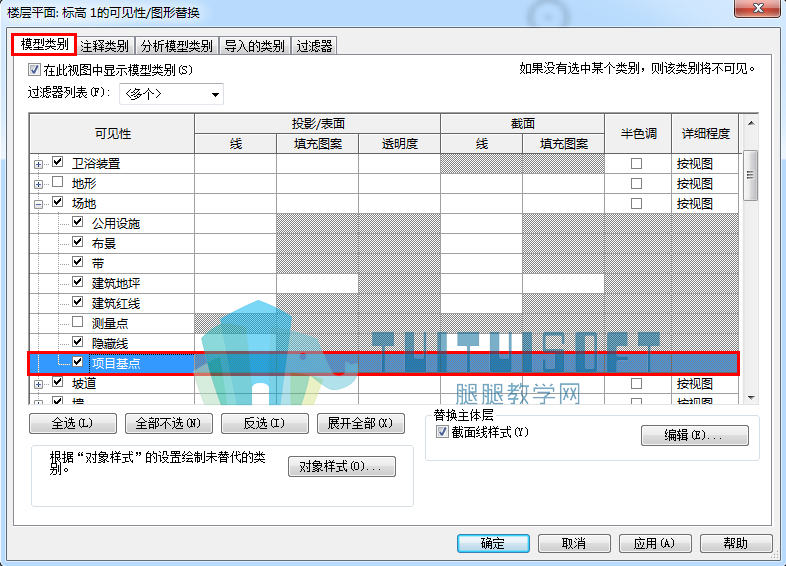Uncheck the 带 visibility checkbox
Image resolution: width=786 pixels, height=566 pixels.
pyautogui.click(x=77, y=262)
